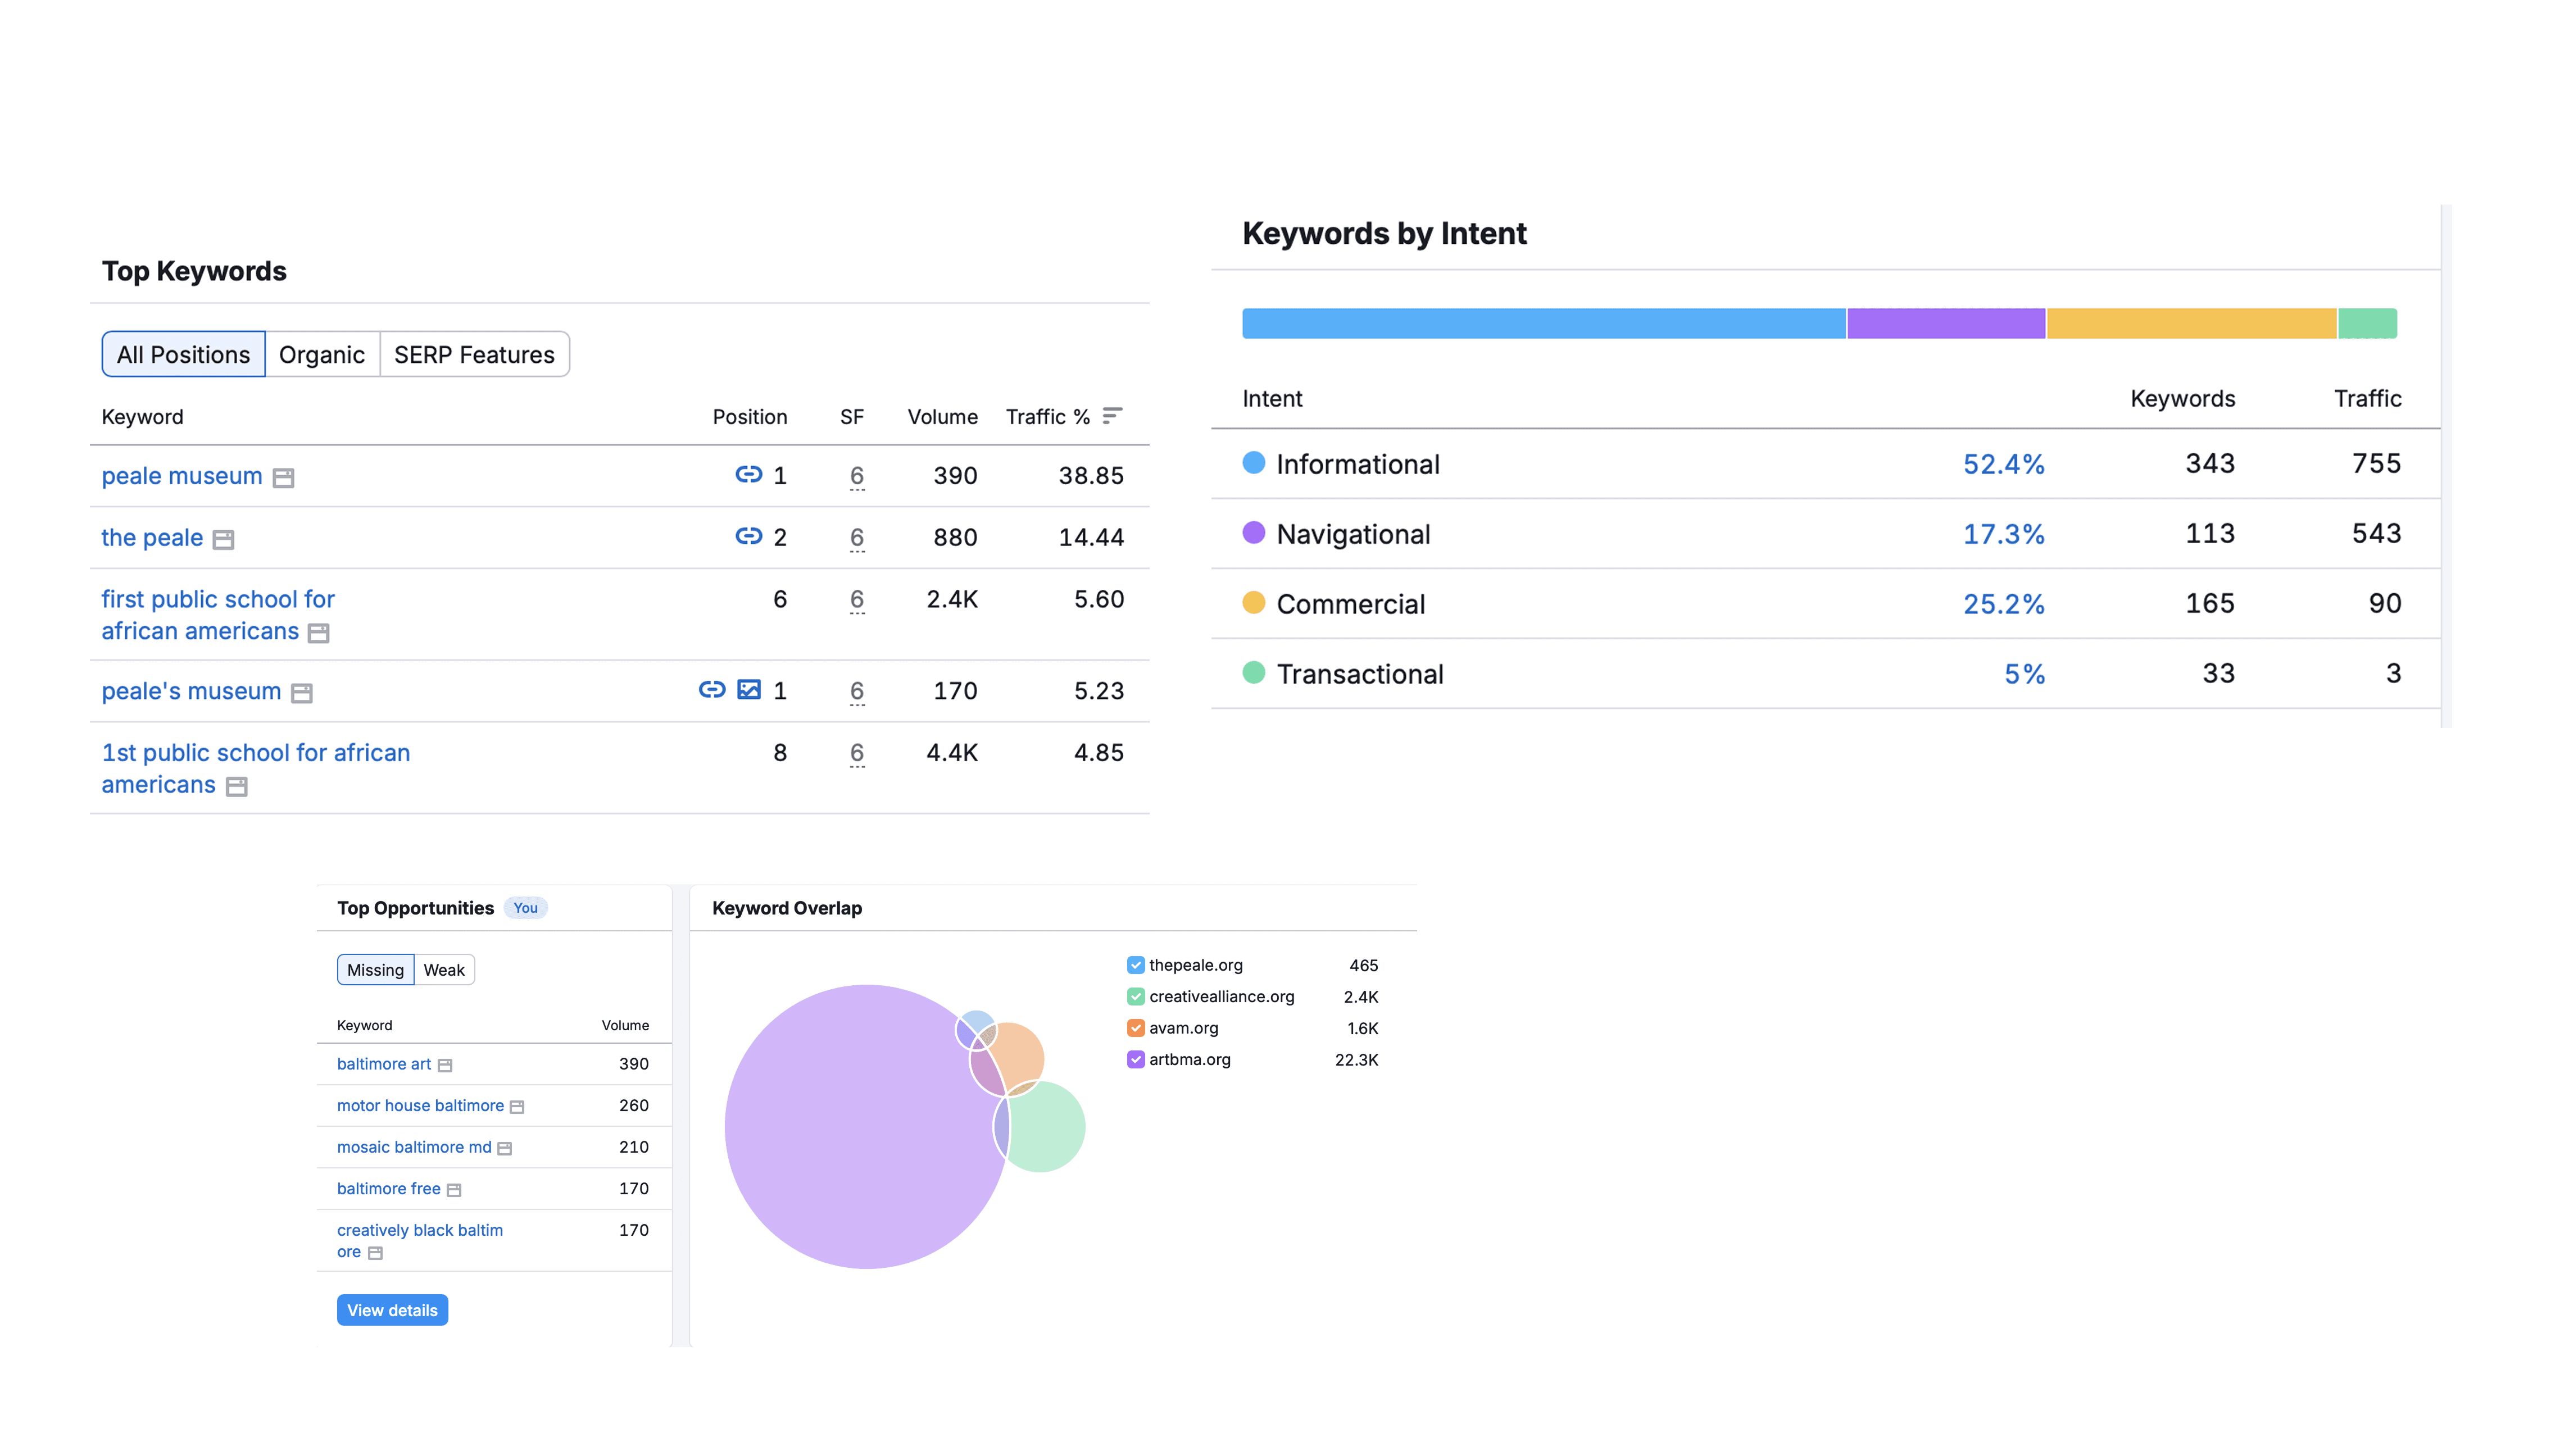Click SF value 6 for the peale
This screenshot has width=2569, height=1456.
[x=856, y=537]
